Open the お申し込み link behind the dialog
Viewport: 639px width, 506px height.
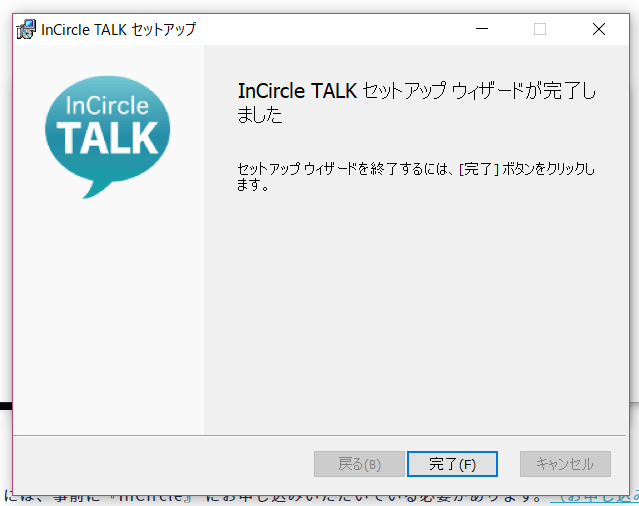click(594, 498)
